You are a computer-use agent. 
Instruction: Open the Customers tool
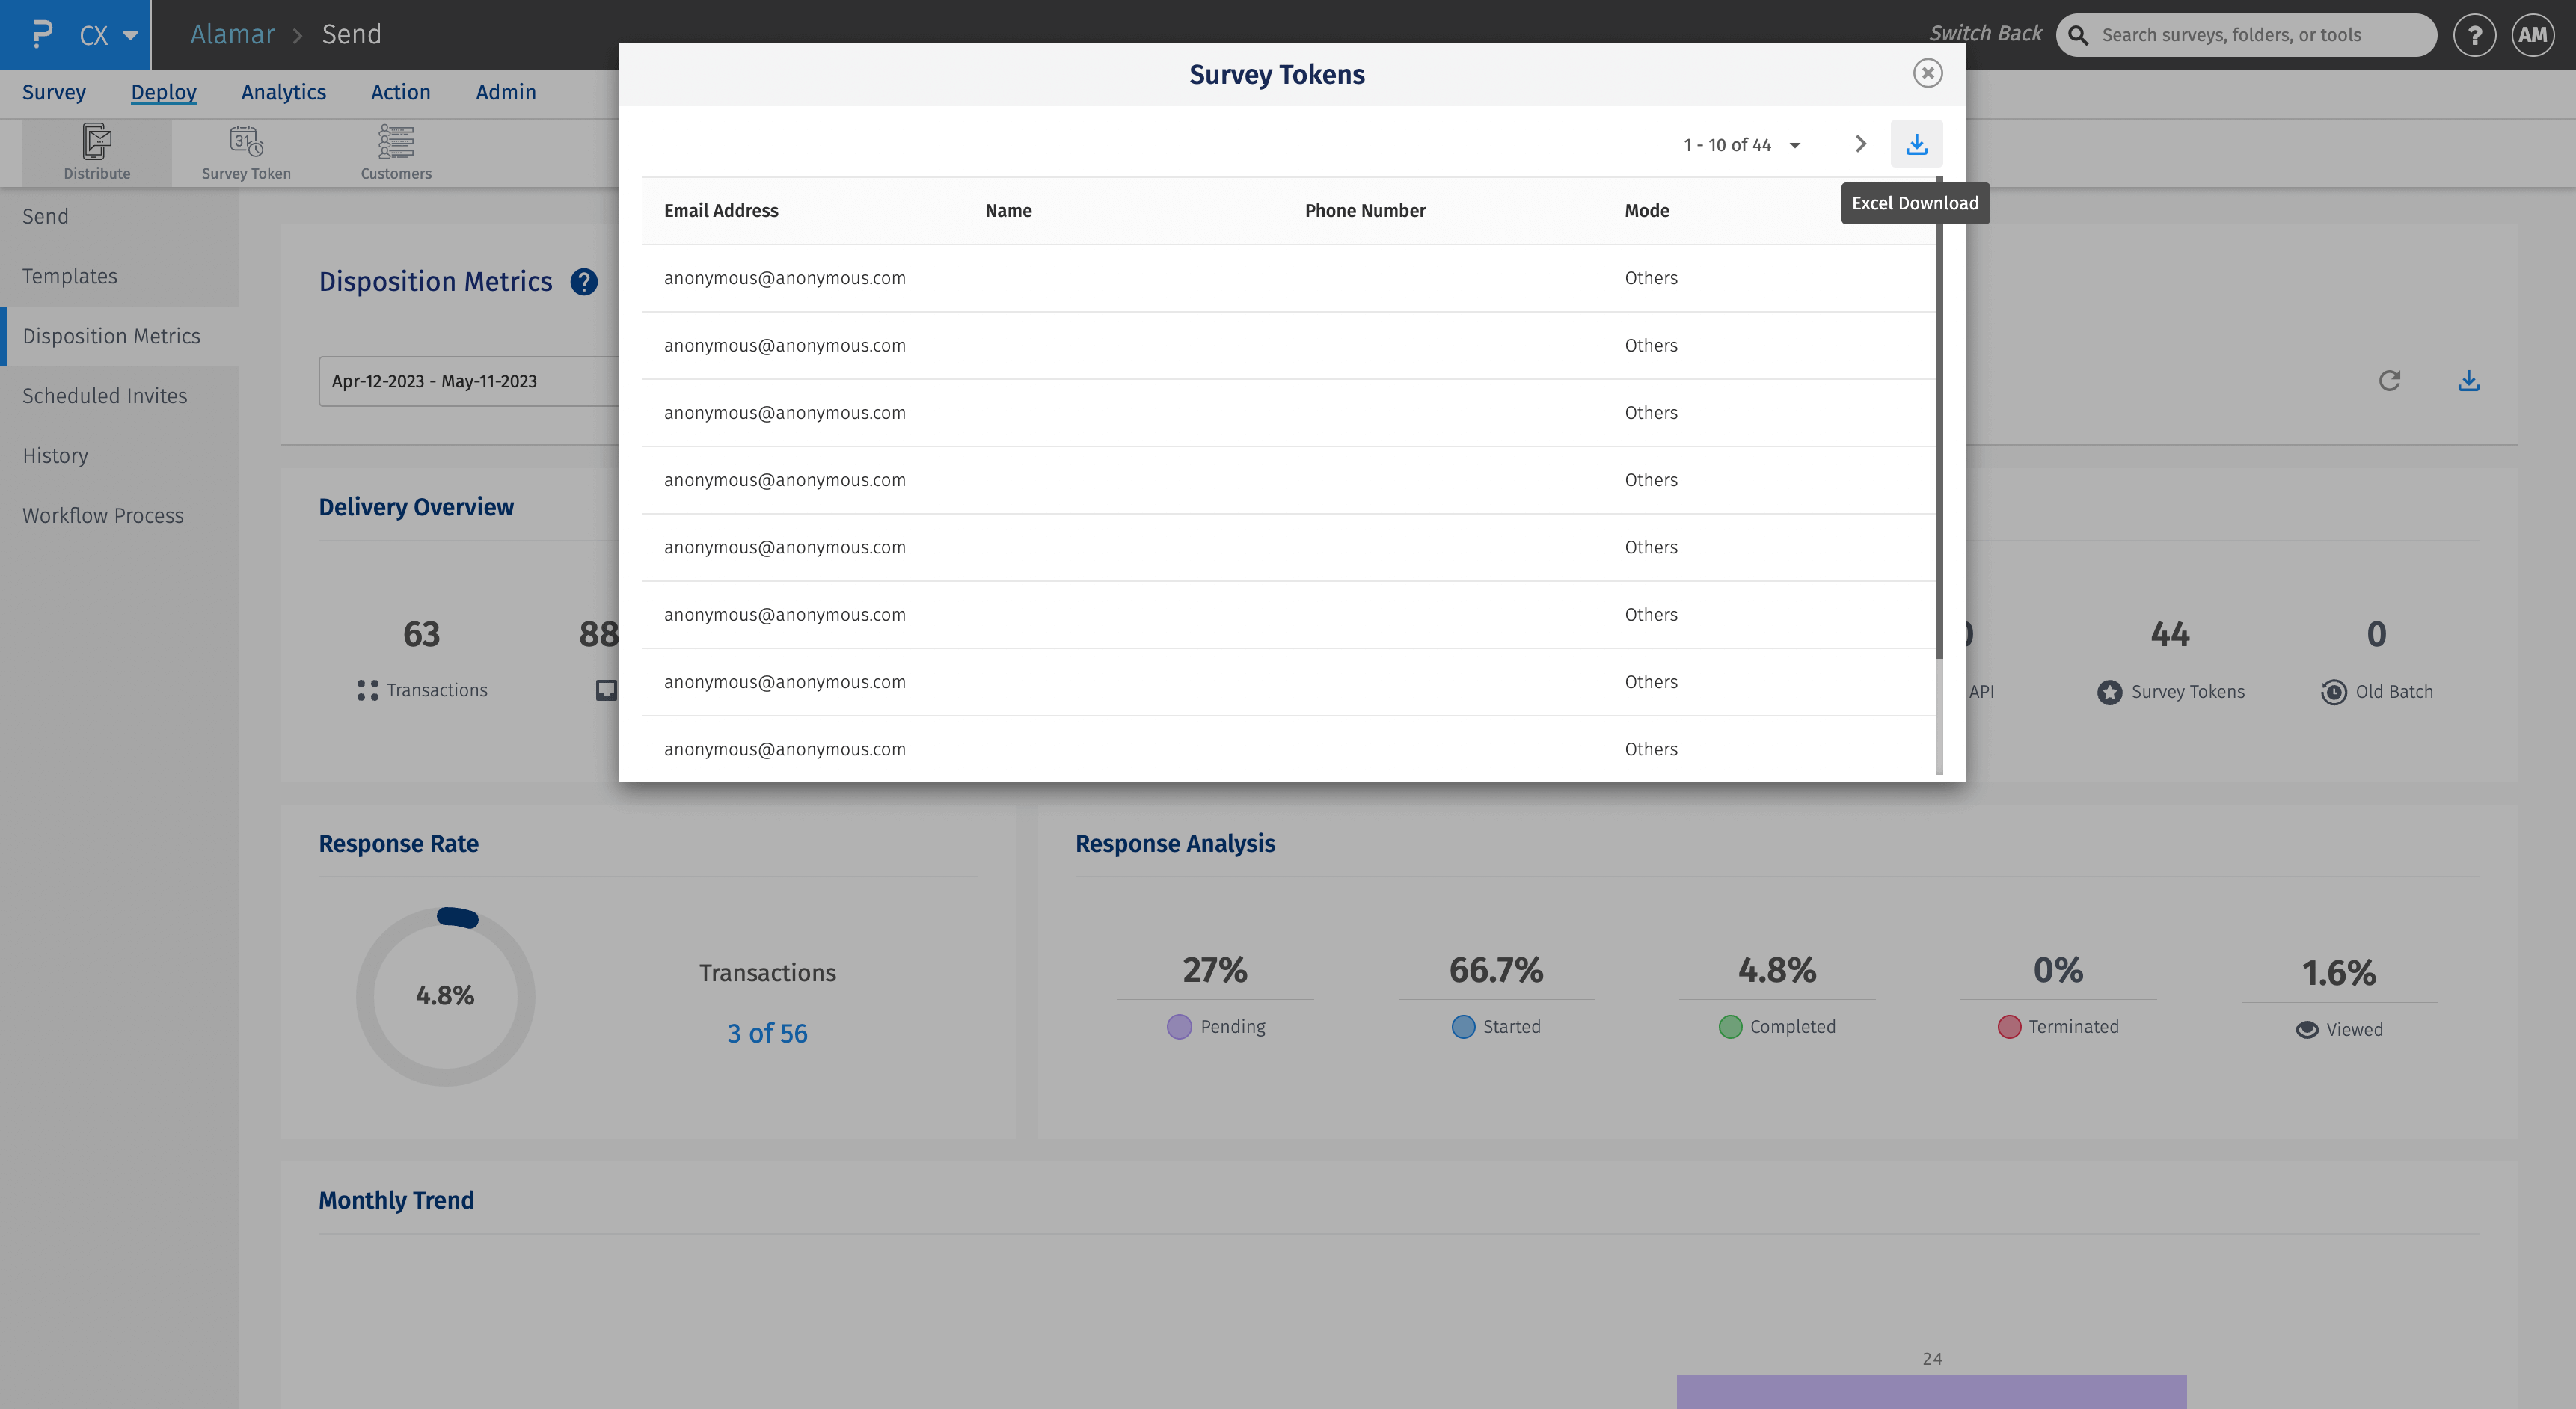[x=395, y=150]
